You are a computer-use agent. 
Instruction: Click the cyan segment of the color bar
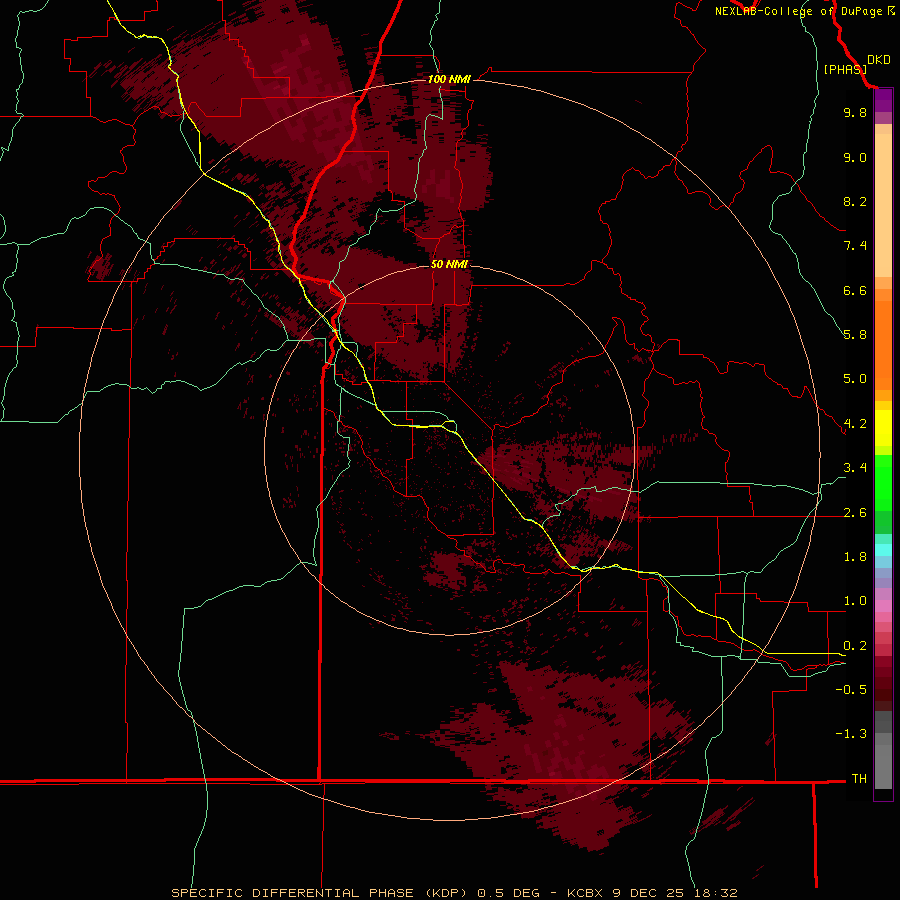[x=883, y=550]
